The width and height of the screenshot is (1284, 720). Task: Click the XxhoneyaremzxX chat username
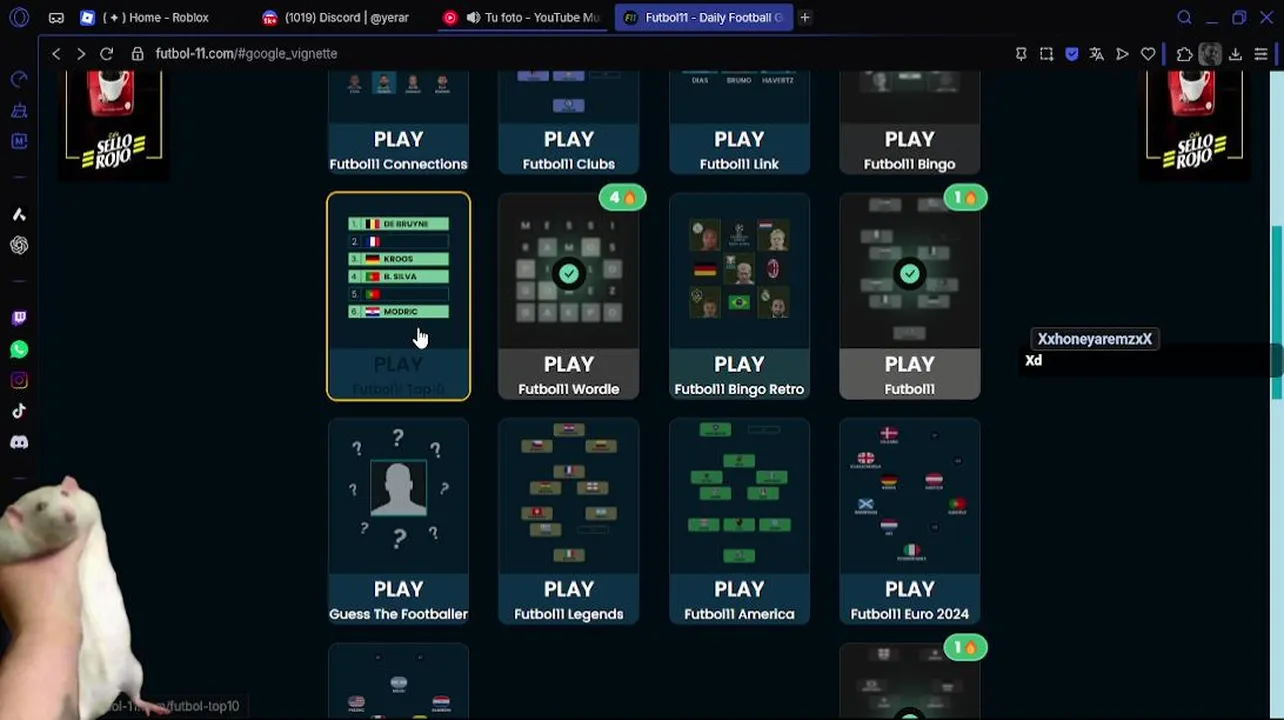1094,339
